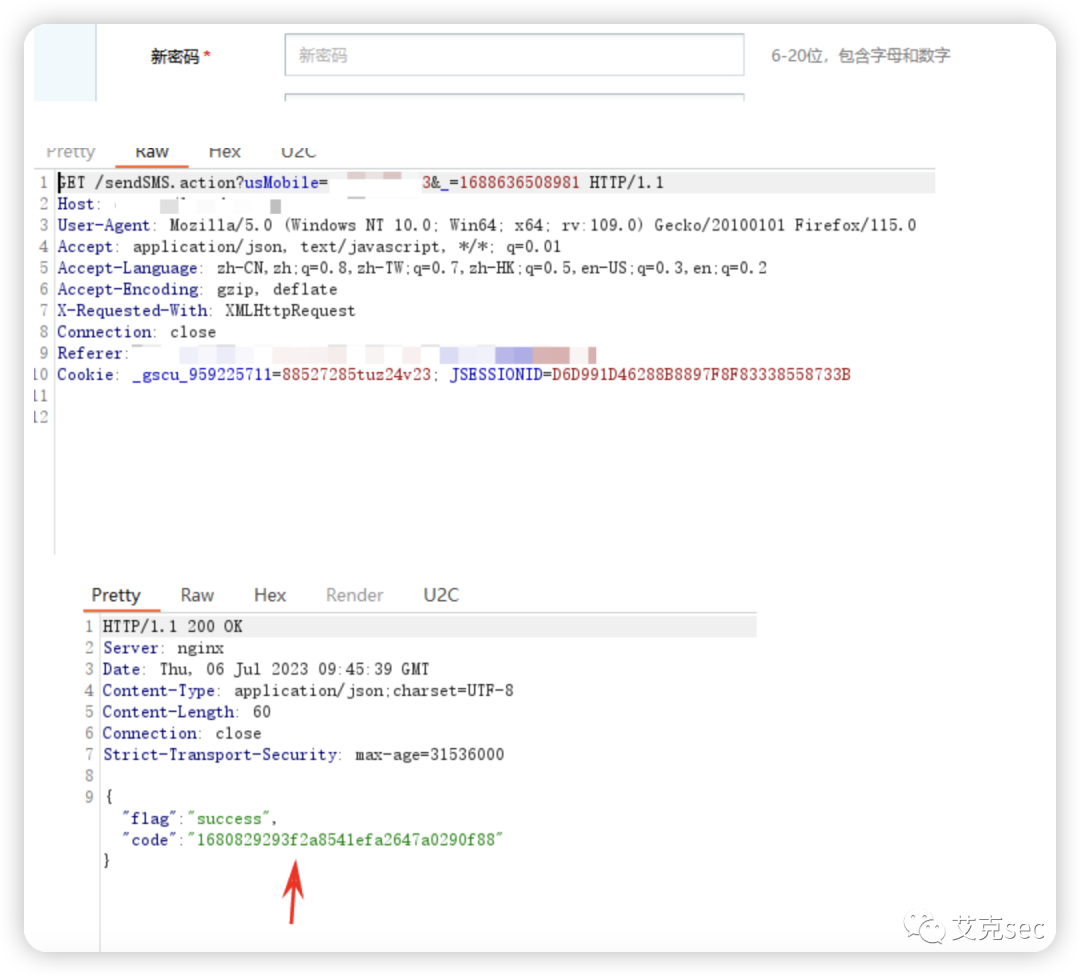Open the request Hex tab

point(225,152)
